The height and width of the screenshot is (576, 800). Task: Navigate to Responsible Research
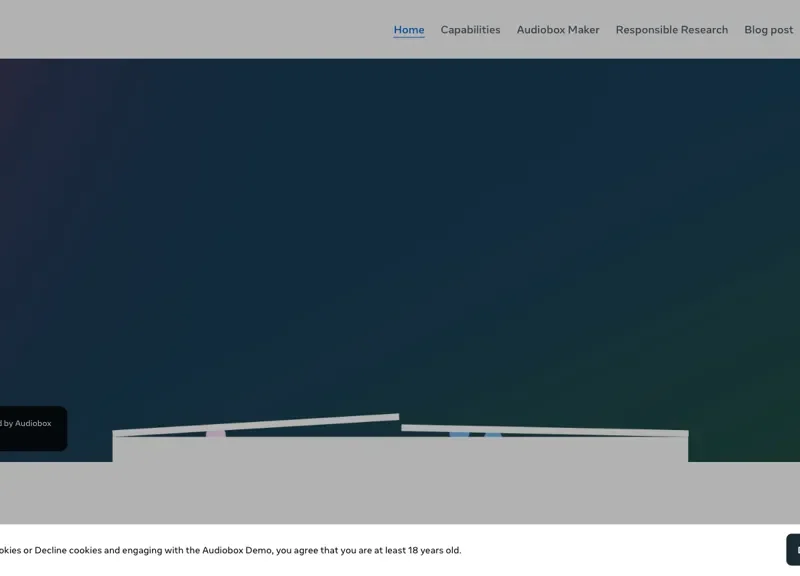671,30
